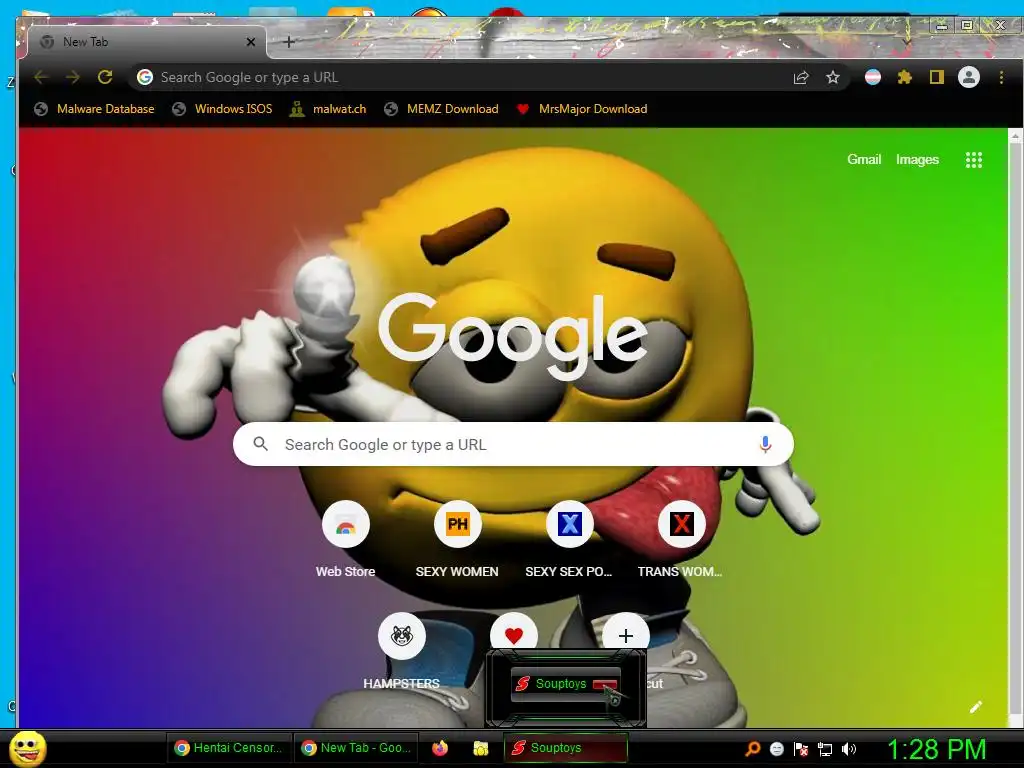Open the flag tray icon with red X

point(801,749)
